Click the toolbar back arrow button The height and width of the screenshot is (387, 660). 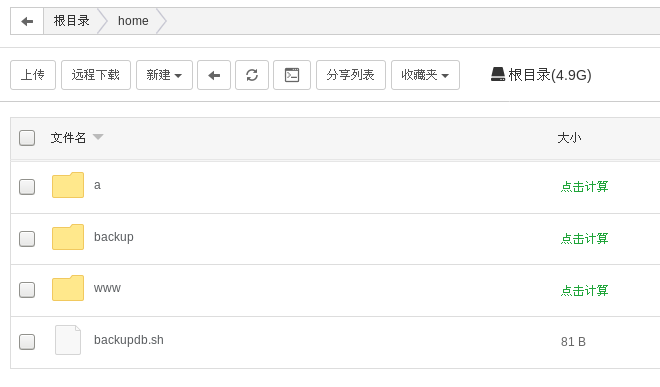(x=214, y=75)
